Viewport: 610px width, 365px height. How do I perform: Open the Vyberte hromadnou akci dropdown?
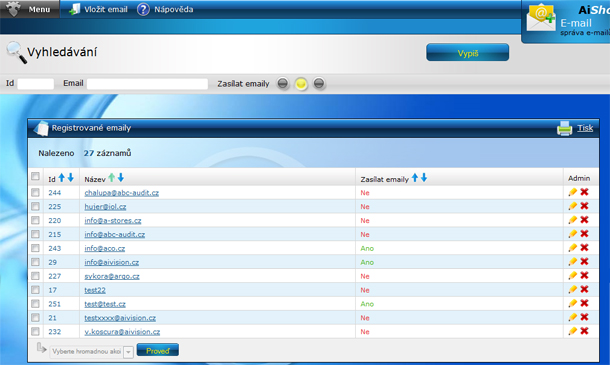point(92,351)
